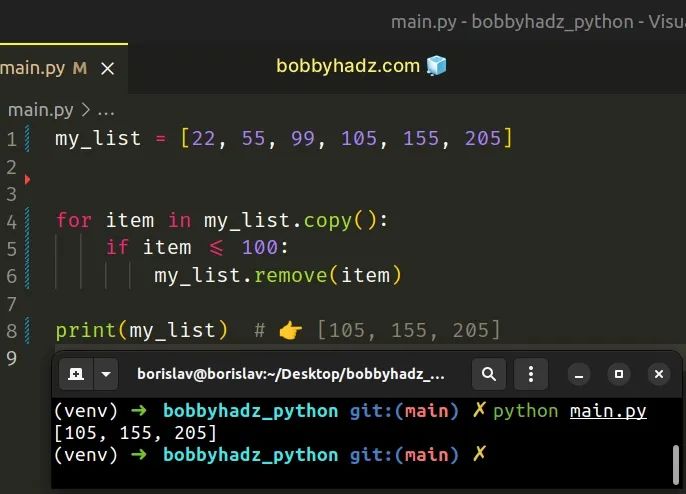Click the print call on line 8

point(85,330)
